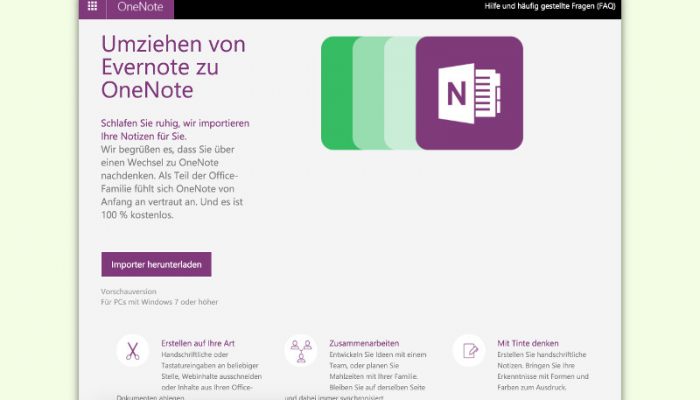Click the text 100 % kostenlos

tap(137, 215)
